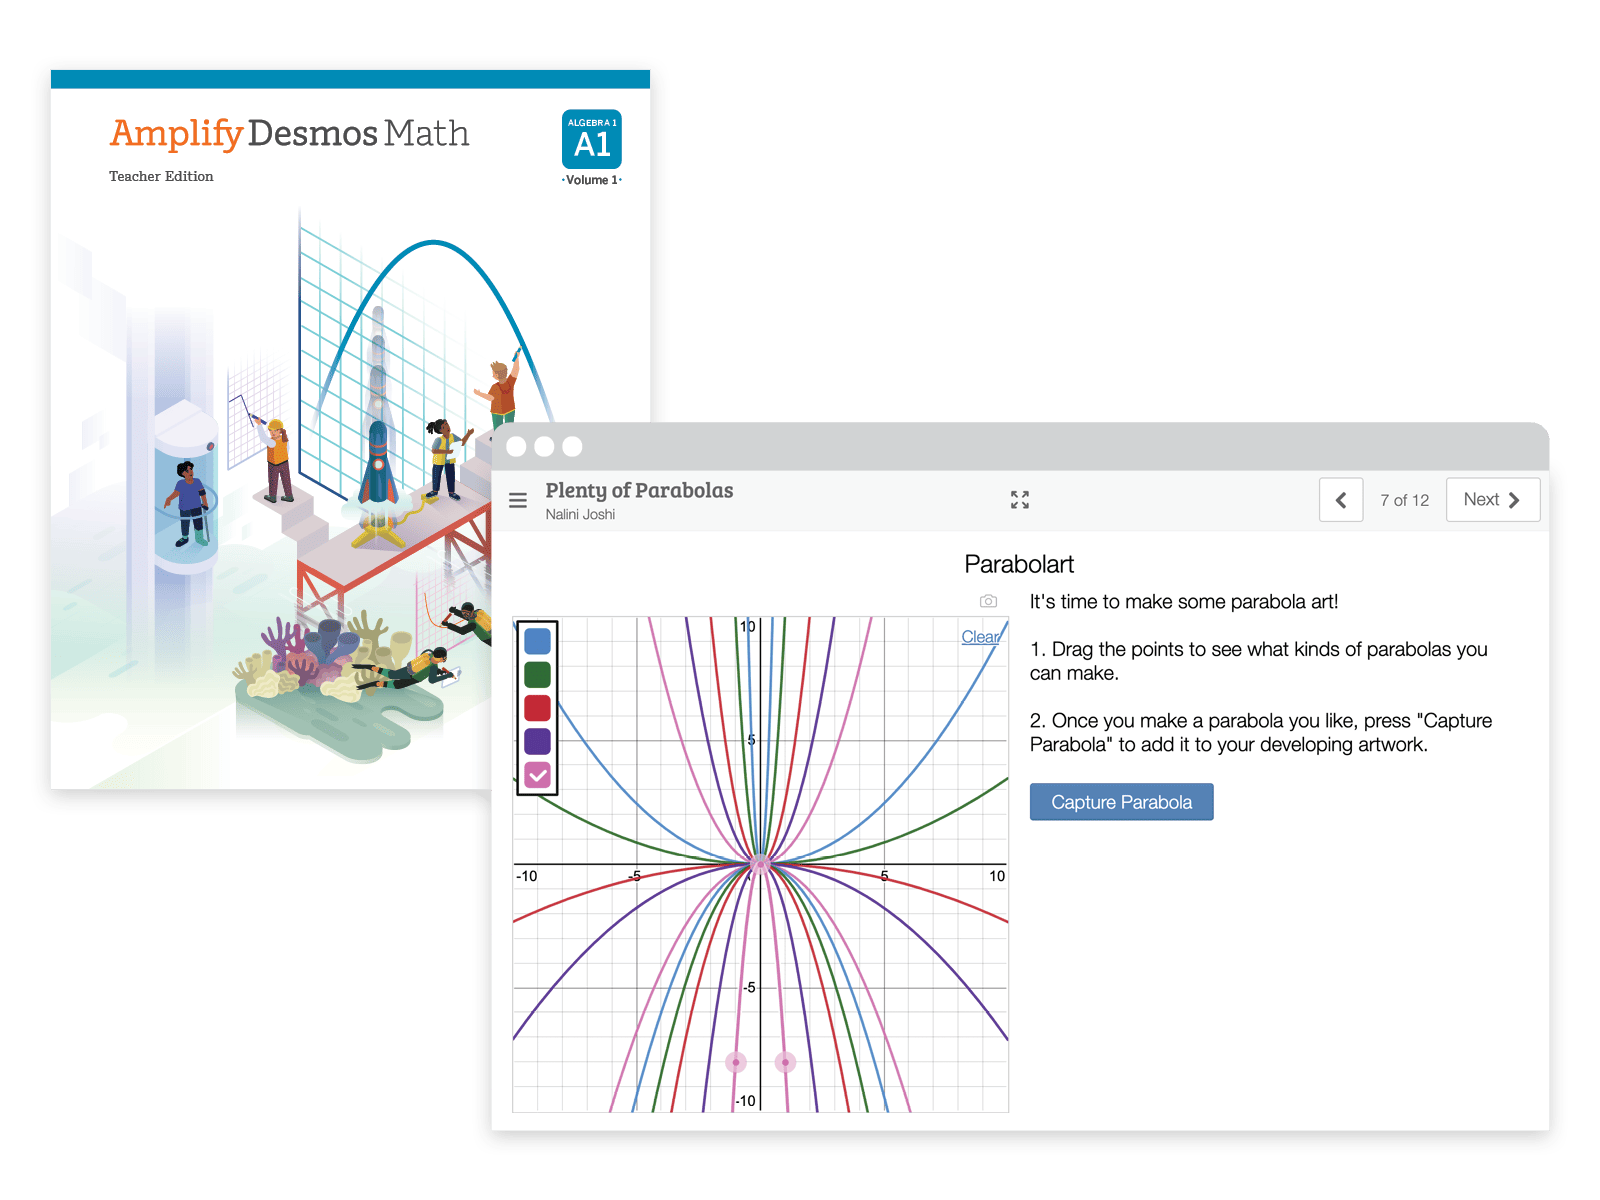This screenshot has width=1600, height=1200.
Task: Click the Clear link on graph
Action: (980, 637)
